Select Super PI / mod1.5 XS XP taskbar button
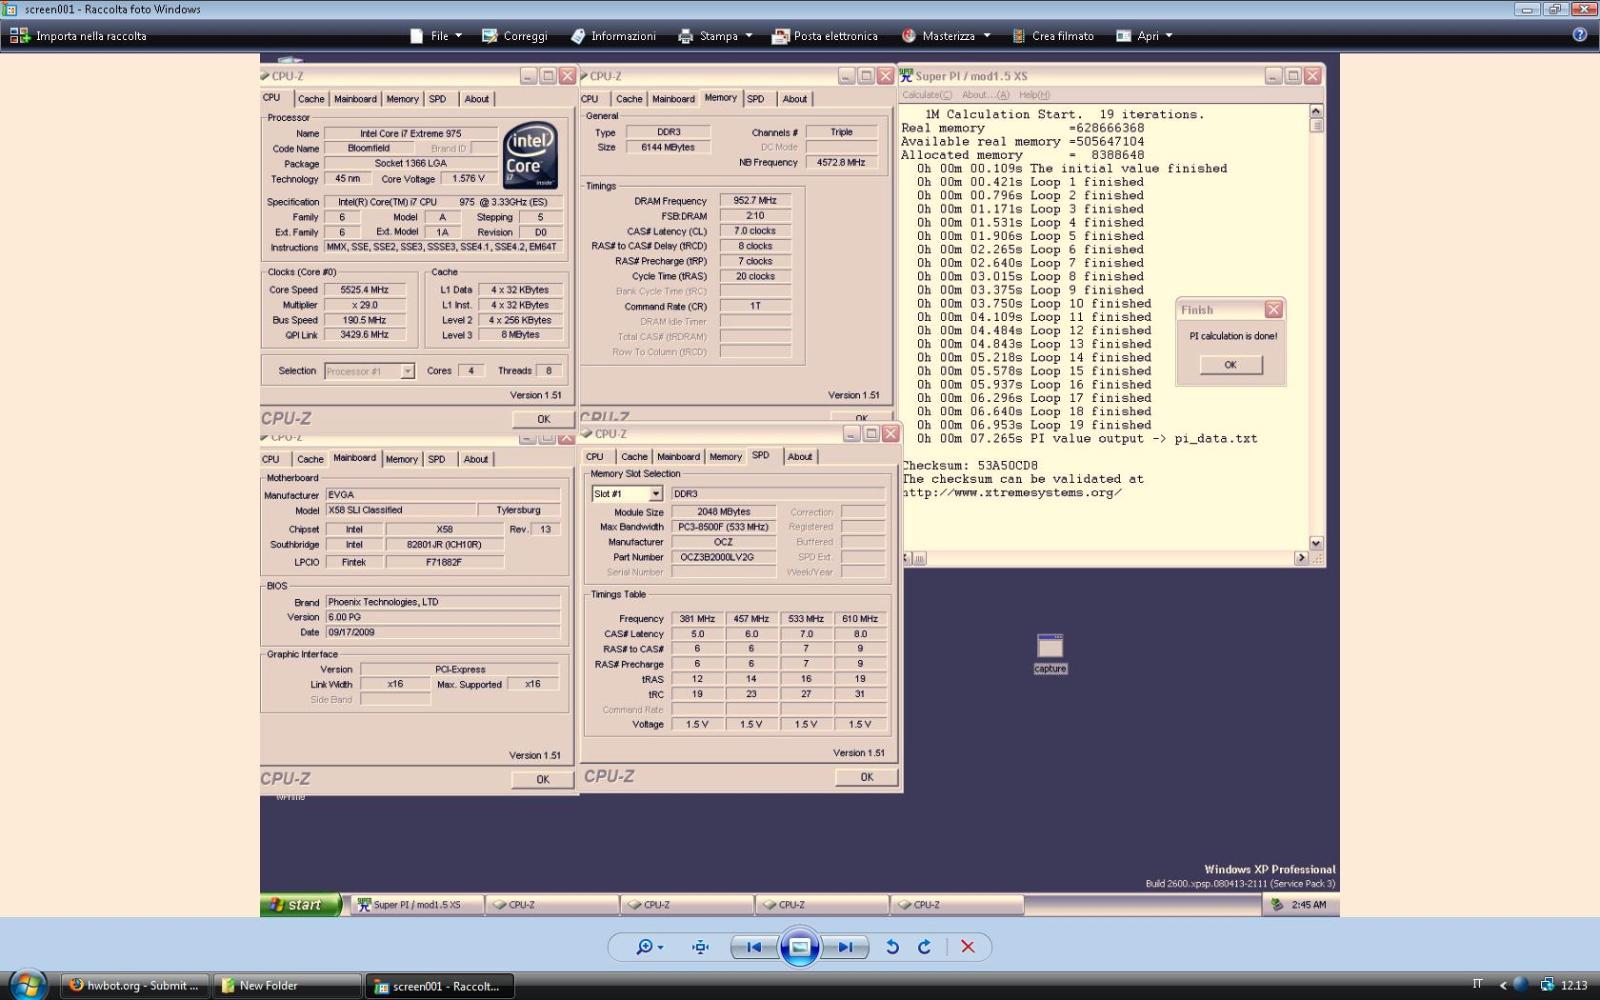Screen dimensions: 1600x1000 pyautogui.click(x=417, y=905)
